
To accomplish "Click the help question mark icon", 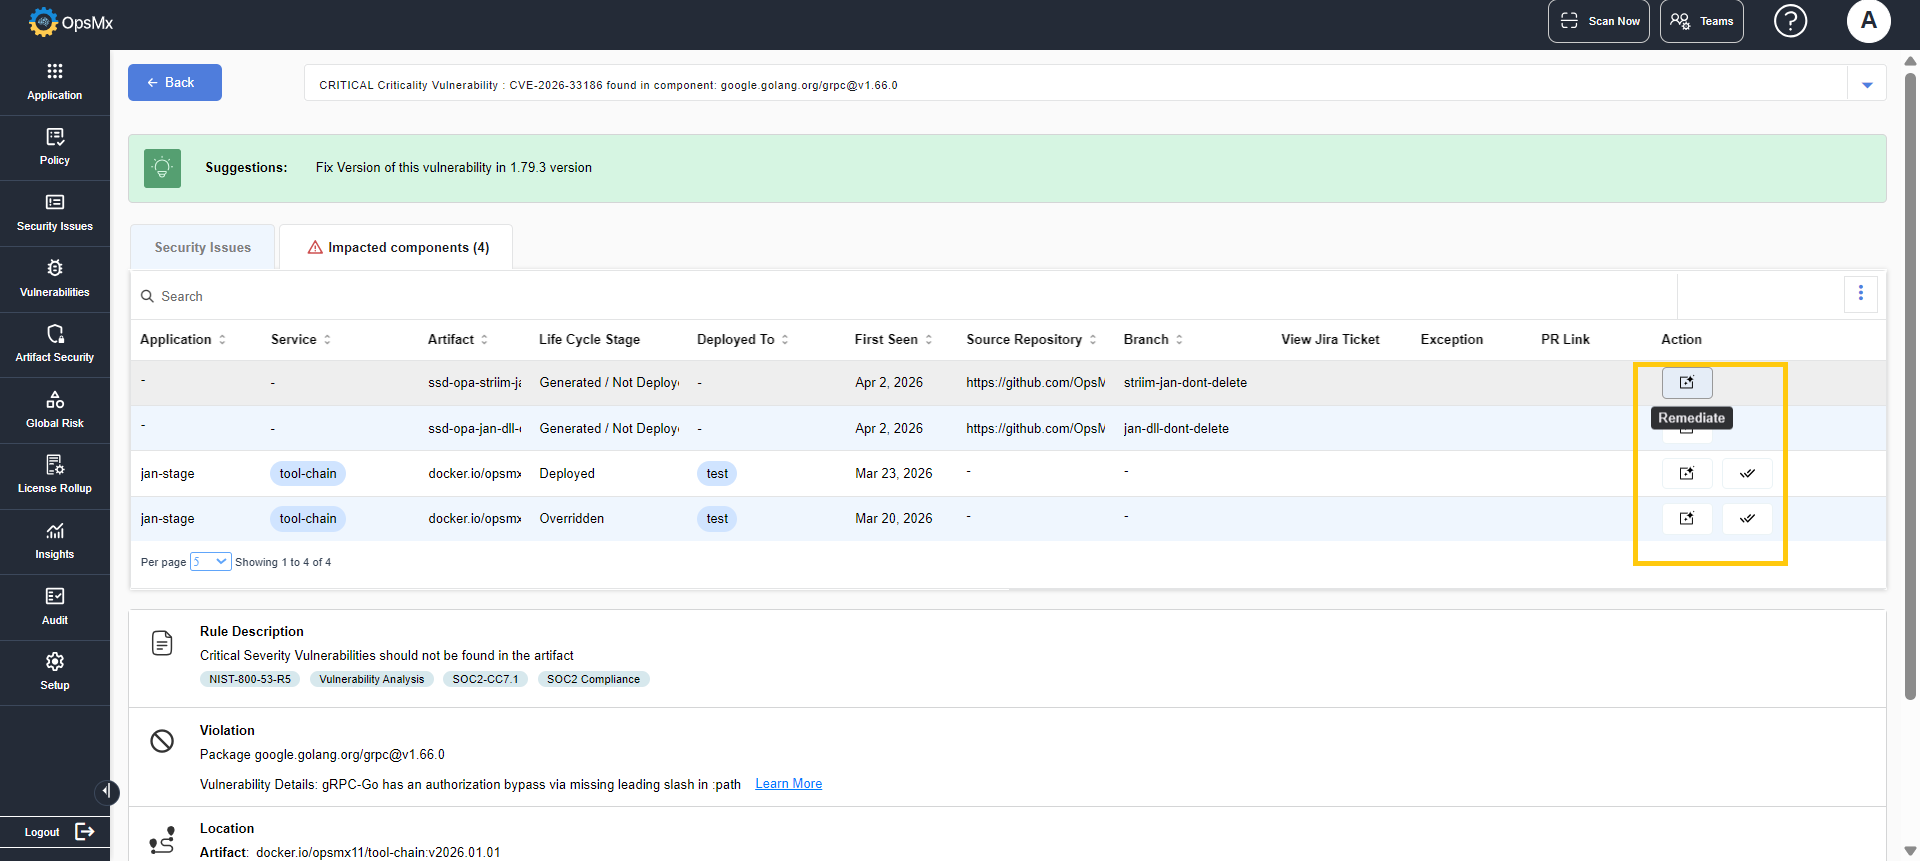I will pos(1790,21).
